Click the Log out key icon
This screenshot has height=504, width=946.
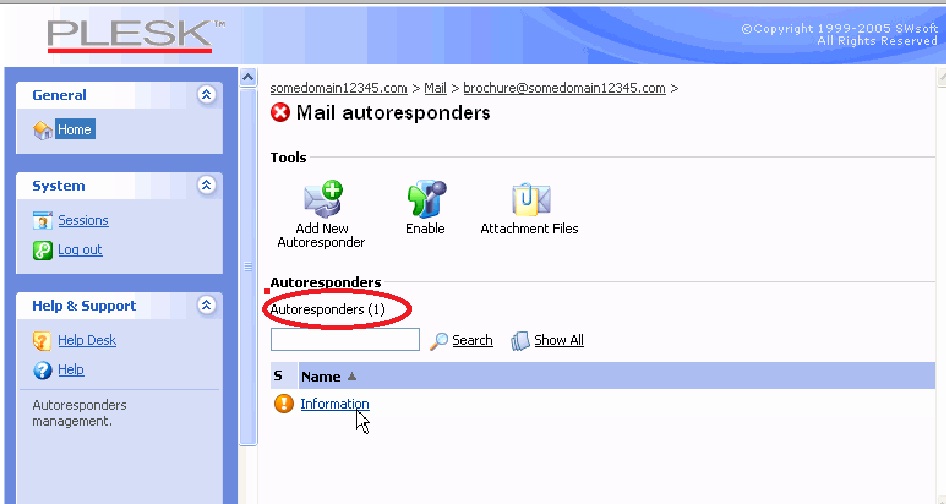pyautogui.click(x=43, y=250)
